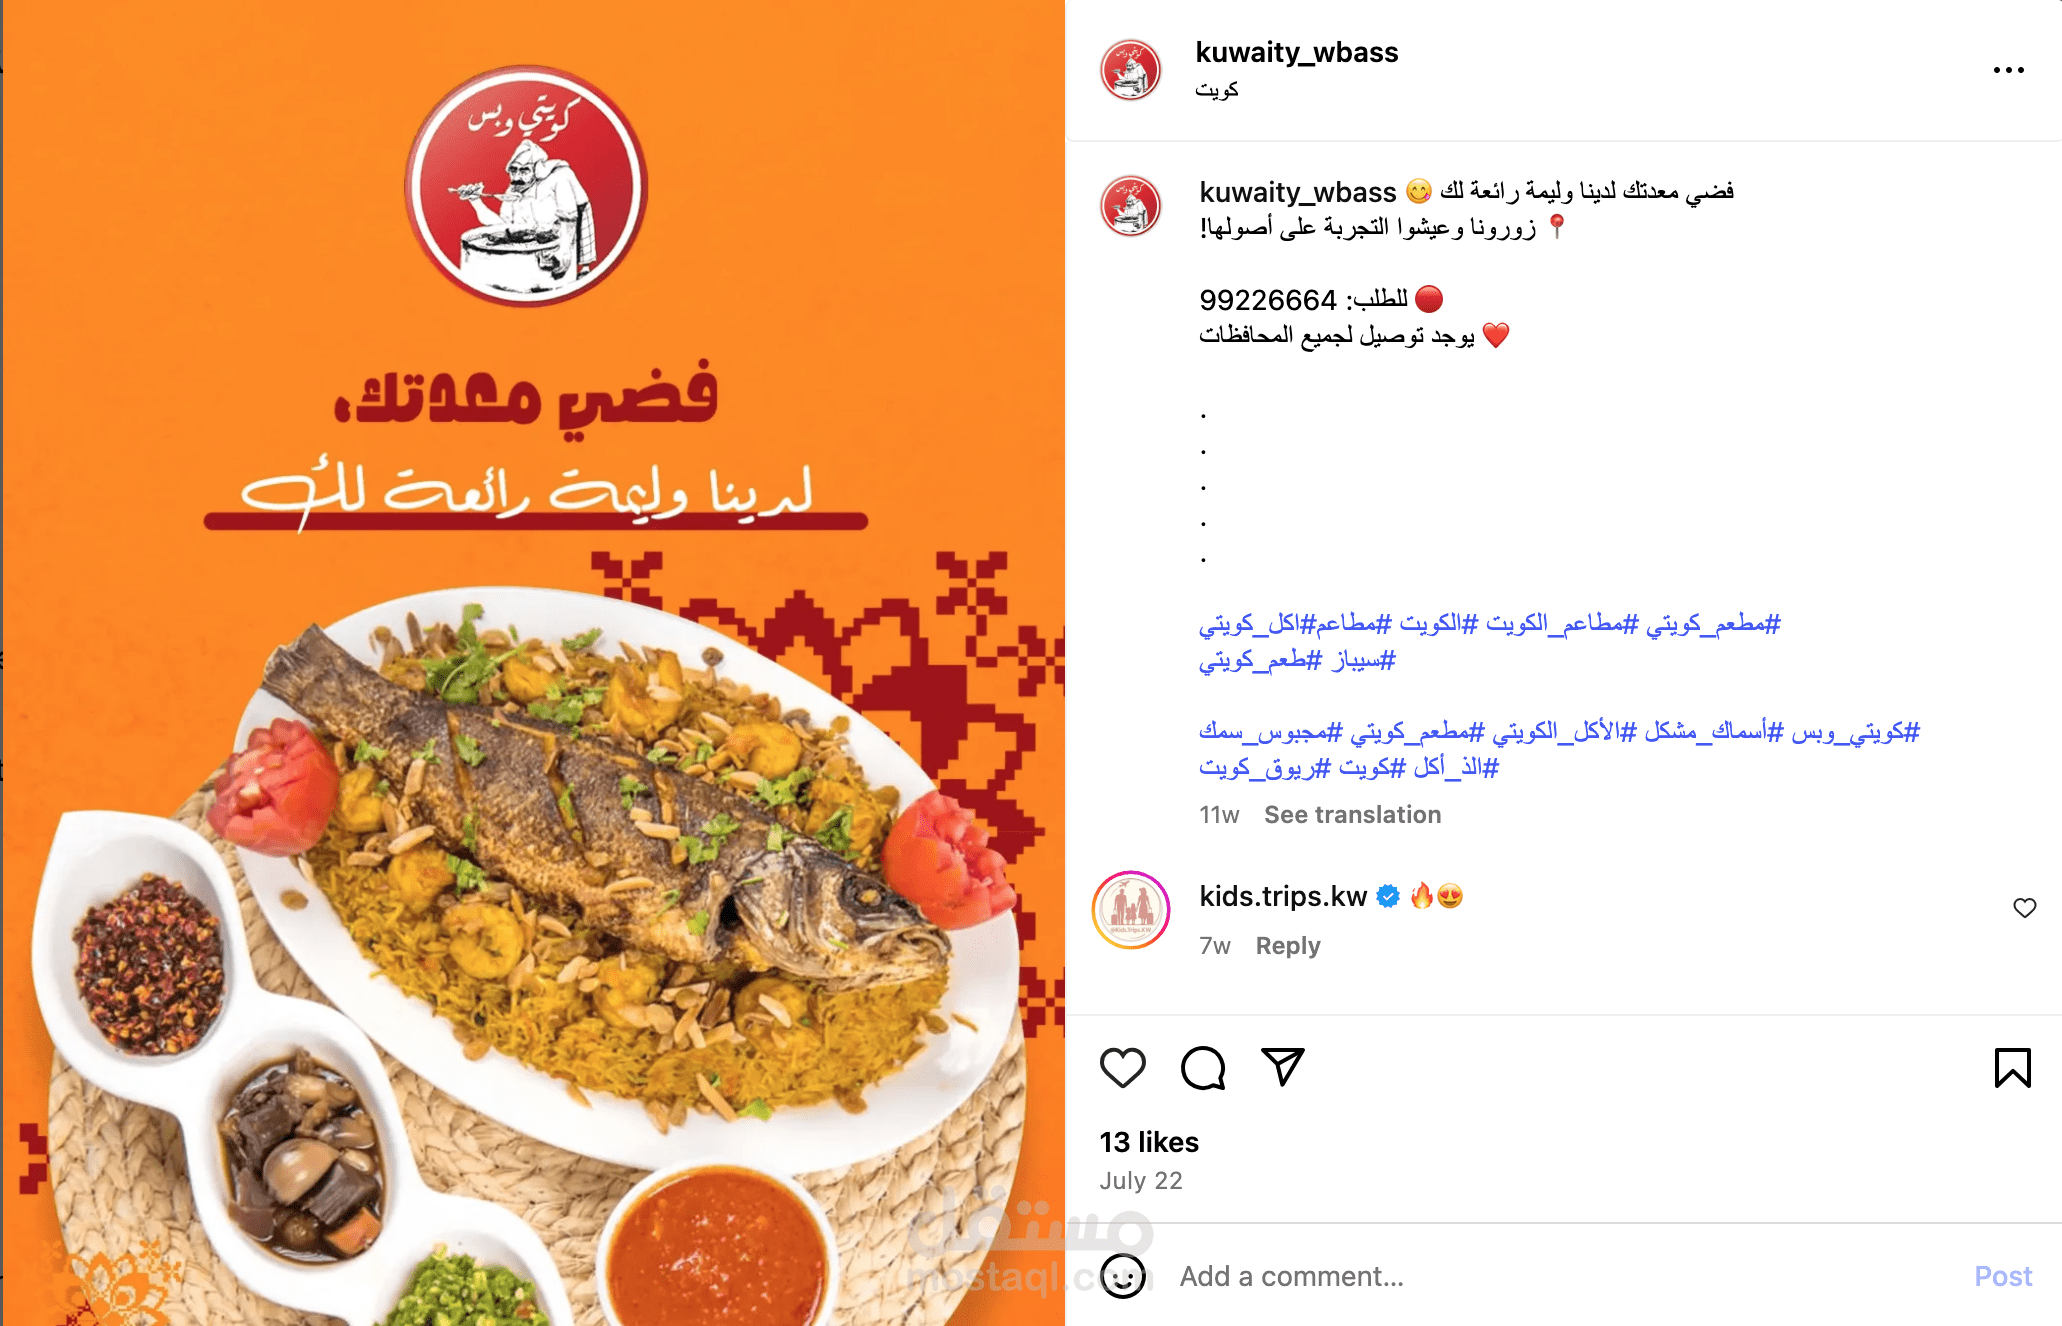Save the post with the bookmark icon
2062x1326 pixels.
[2012, 1068]
